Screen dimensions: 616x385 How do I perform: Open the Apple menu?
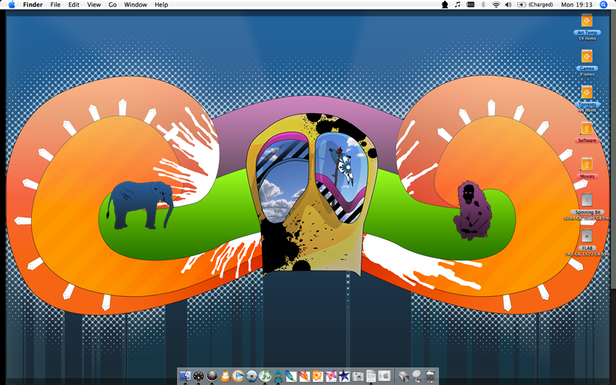[x=12, y=5]
